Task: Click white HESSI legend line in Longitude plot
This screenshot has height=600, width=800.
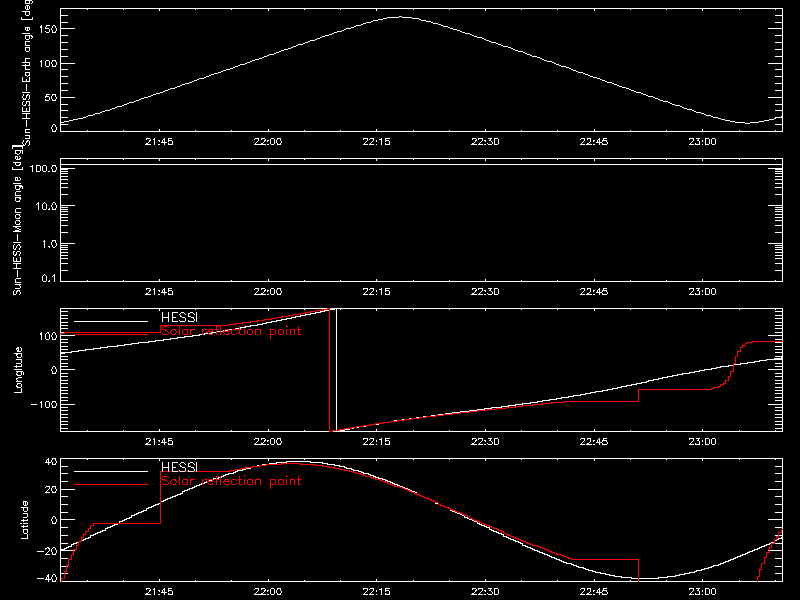Action: pos(111,321)
